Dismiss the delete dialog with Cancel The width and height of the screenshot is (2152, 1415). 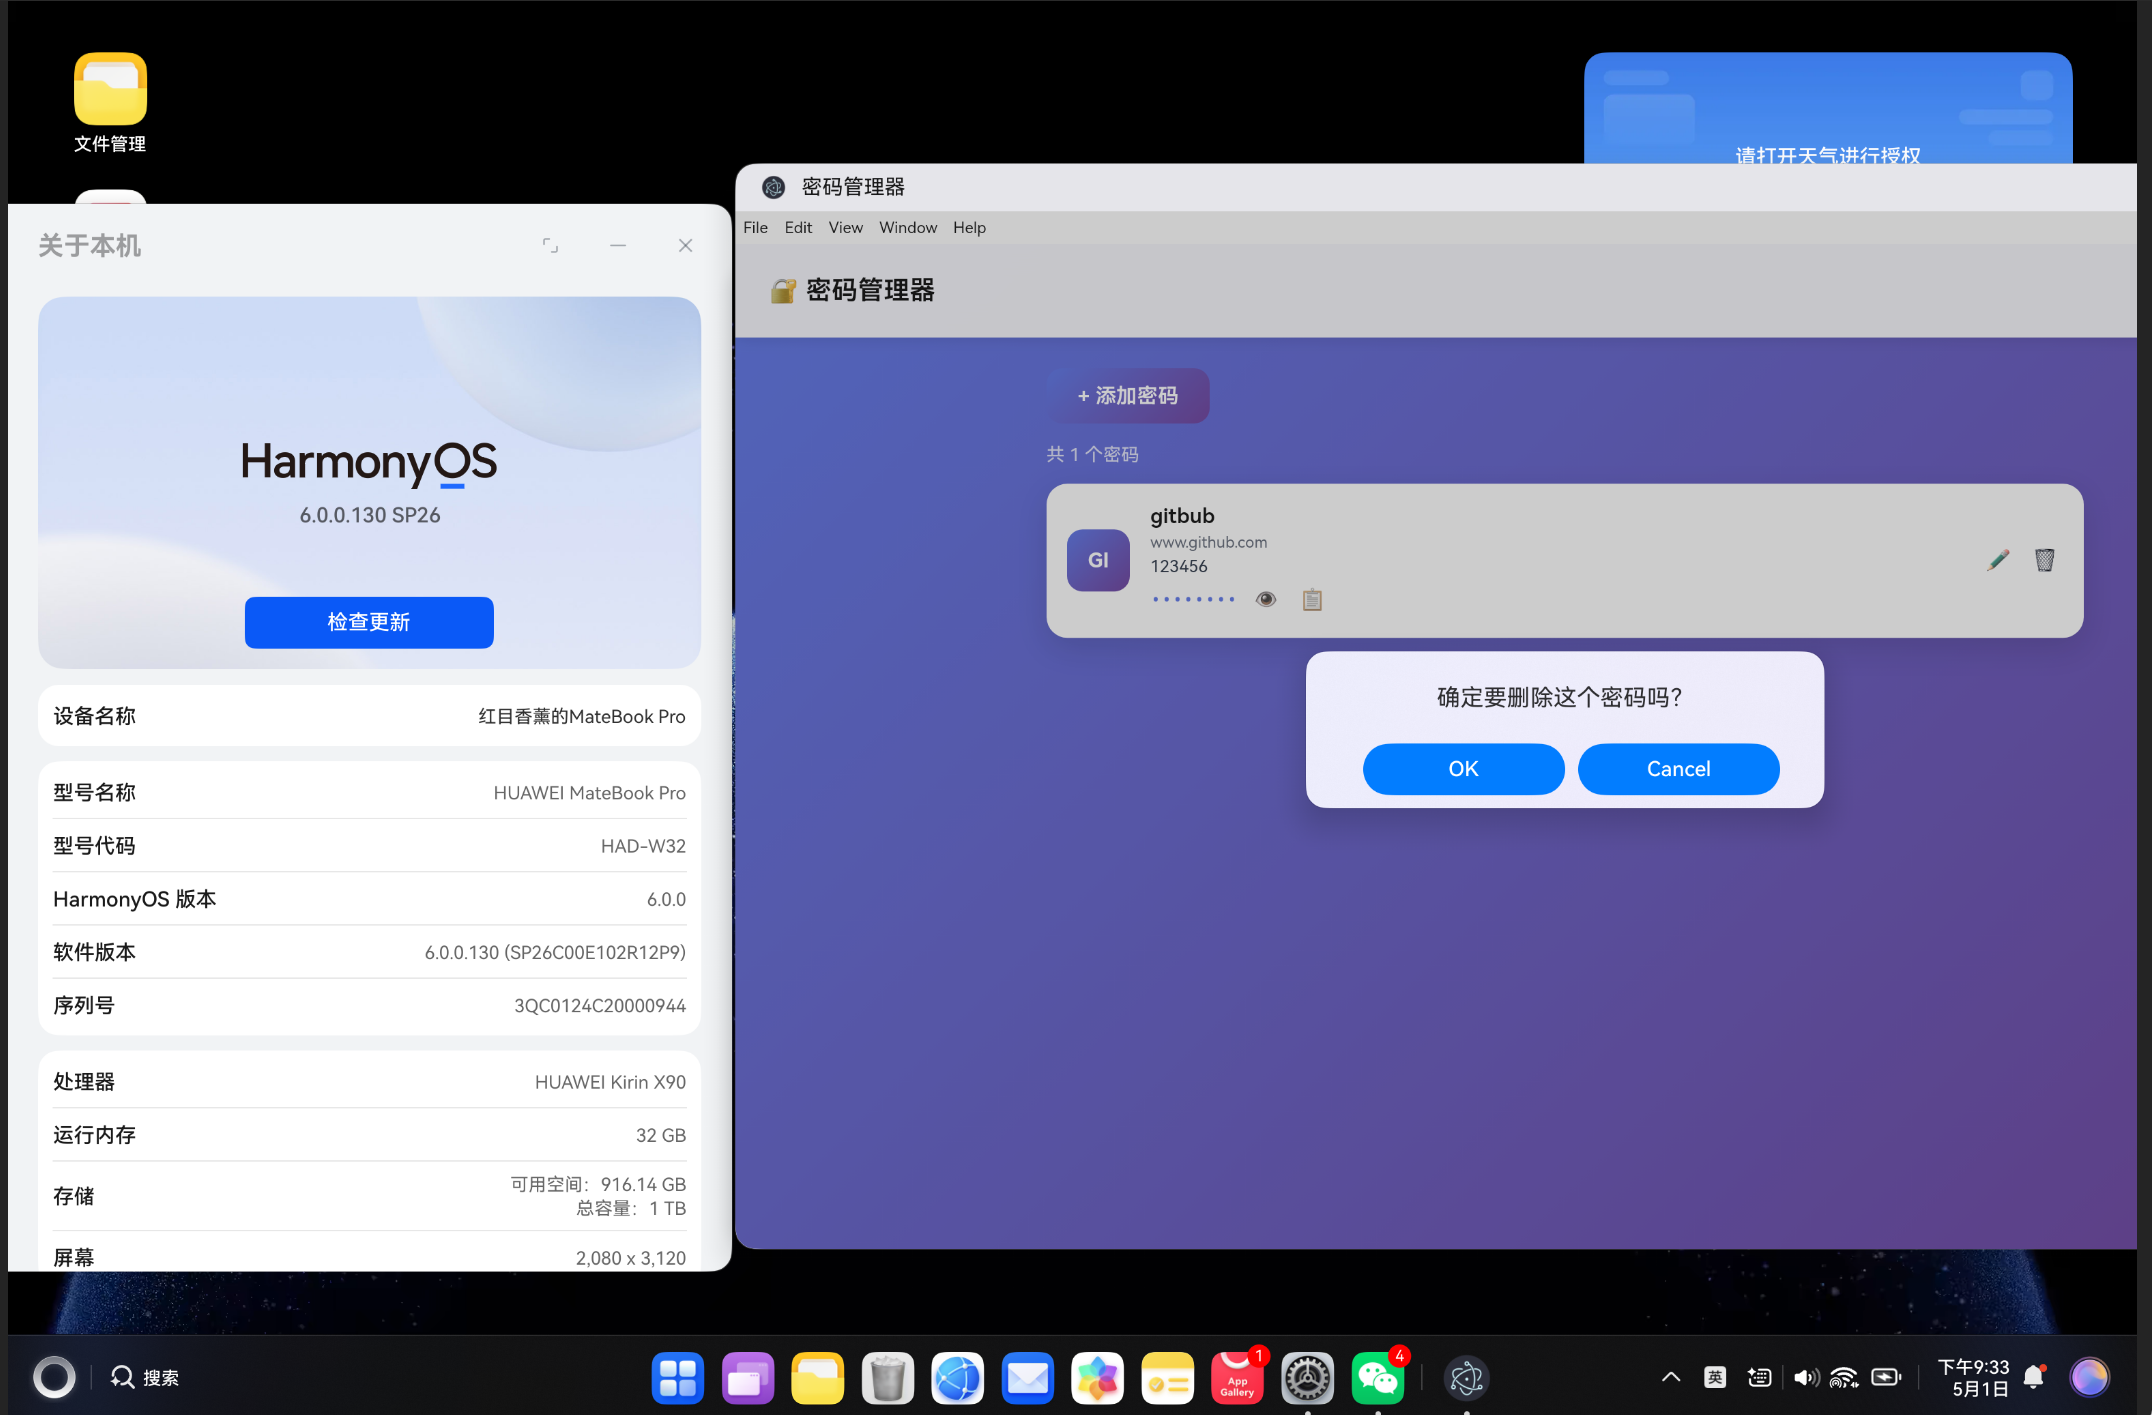pos(1678,769)
